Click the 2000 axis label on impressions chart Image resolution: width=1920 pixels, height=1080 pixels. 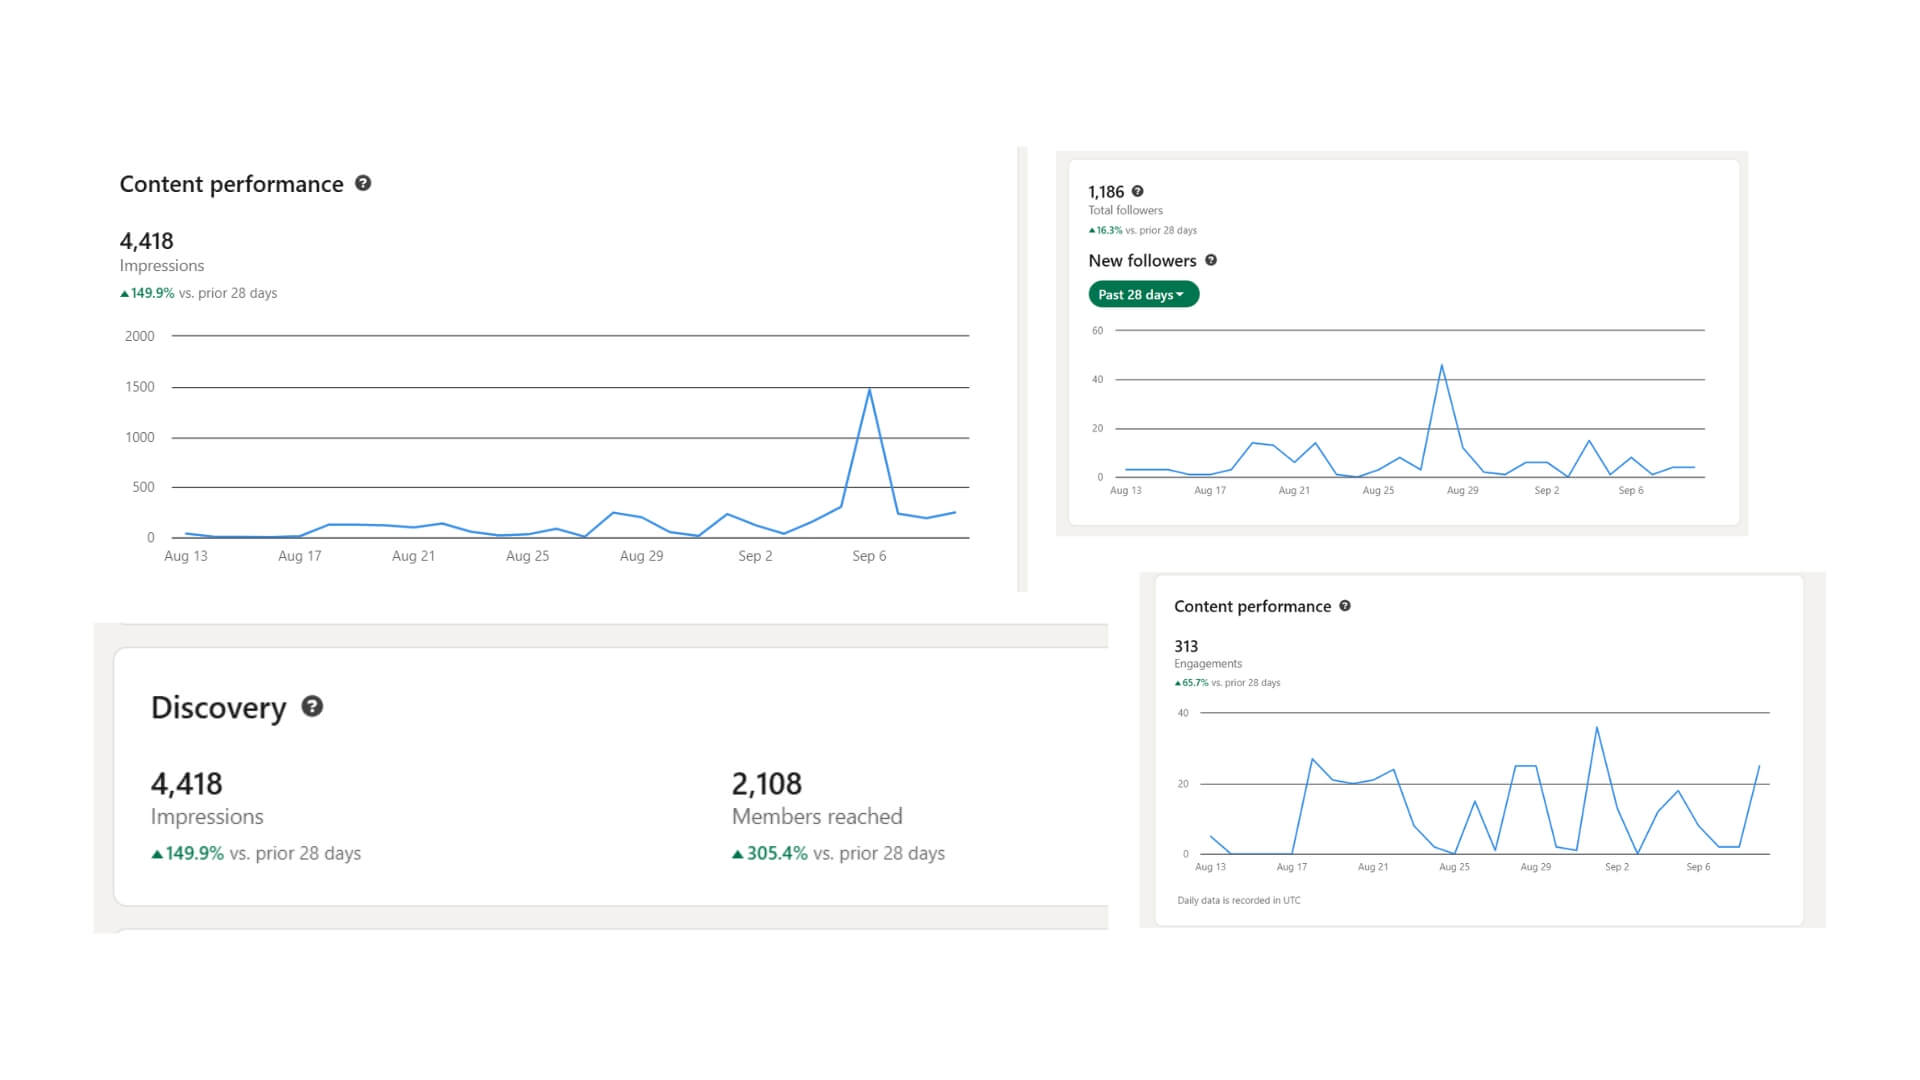click(x=140, y=336)
